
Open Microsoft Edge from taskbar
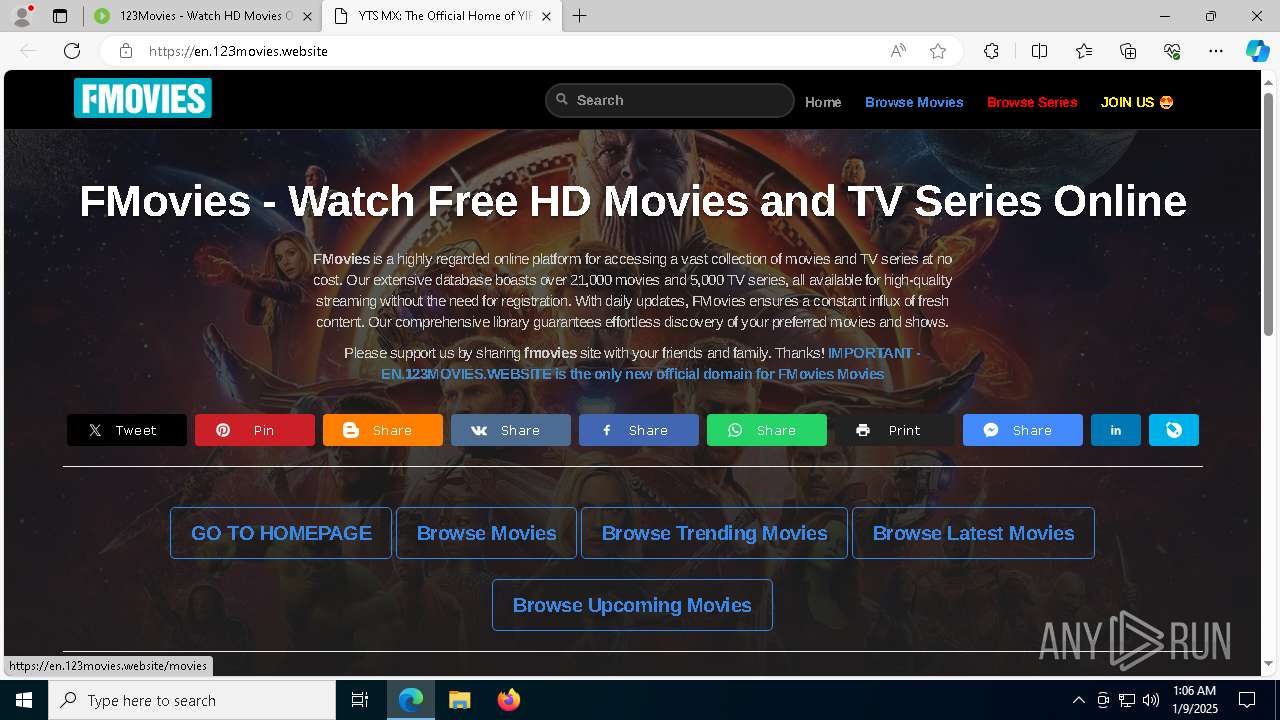pyautogui.click(x=411, y=700)
